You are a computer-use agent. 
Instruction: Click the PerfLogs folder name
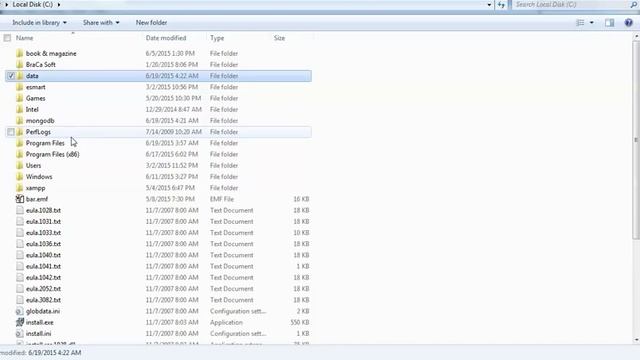tap(38, 132)
